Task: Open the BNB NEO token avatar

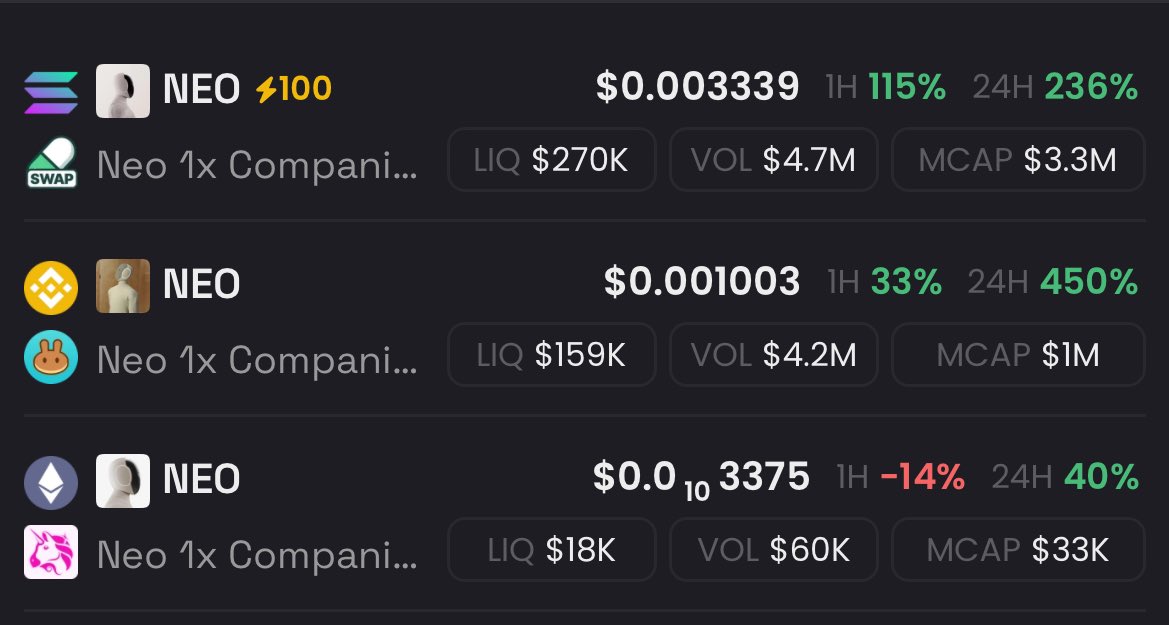Action: 123,286
